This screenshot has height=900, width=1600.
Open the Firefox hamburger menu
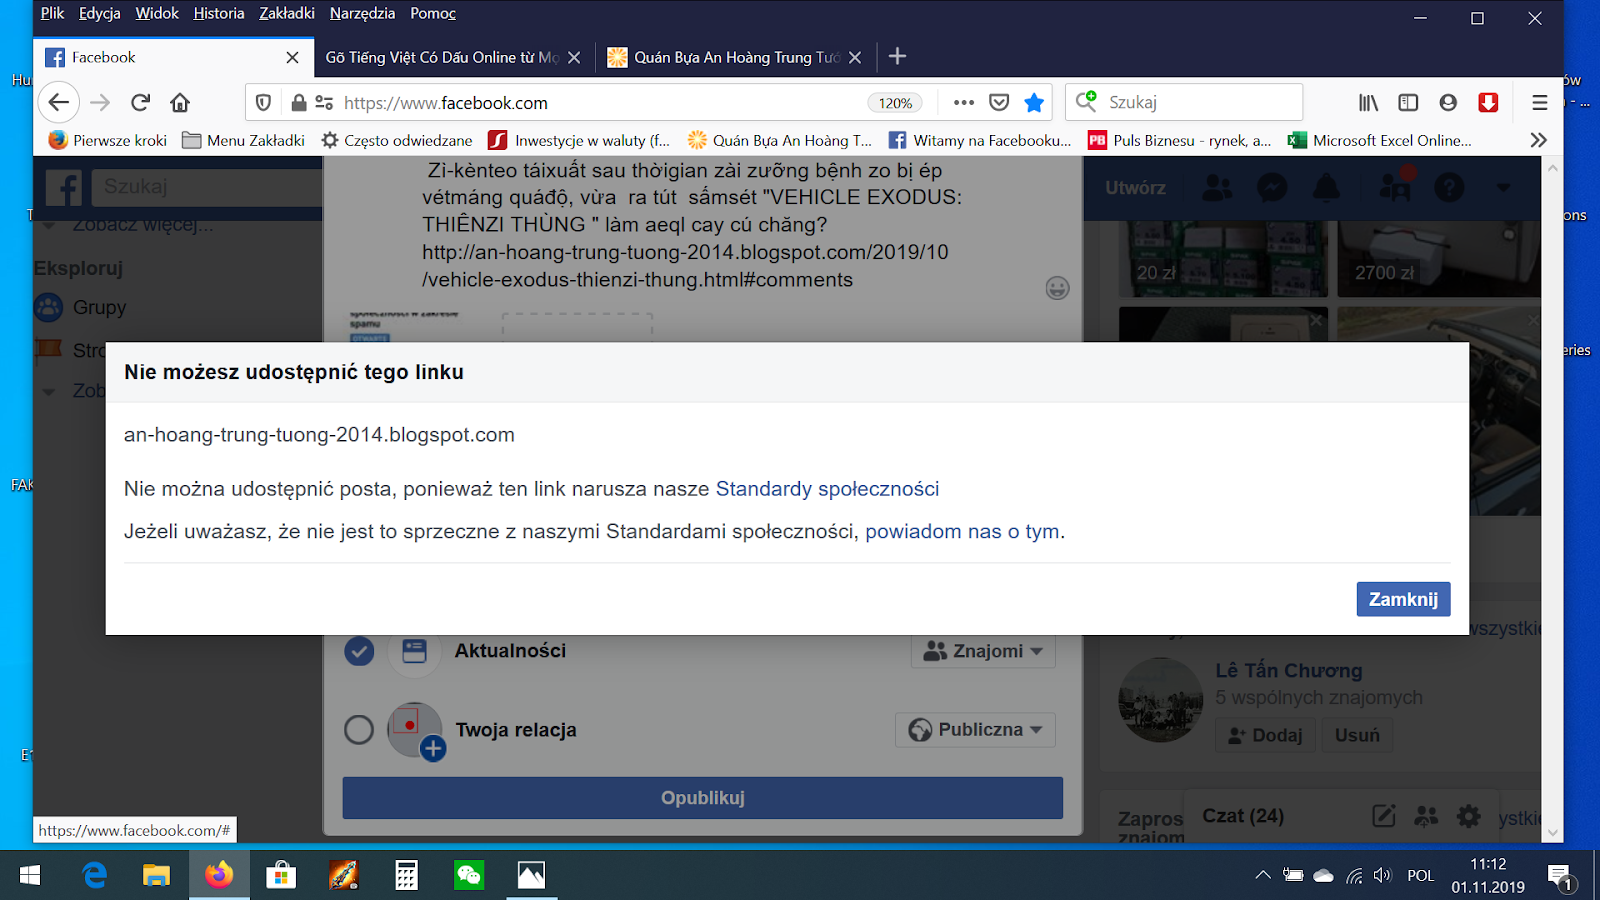click(x=1540, y=102)
